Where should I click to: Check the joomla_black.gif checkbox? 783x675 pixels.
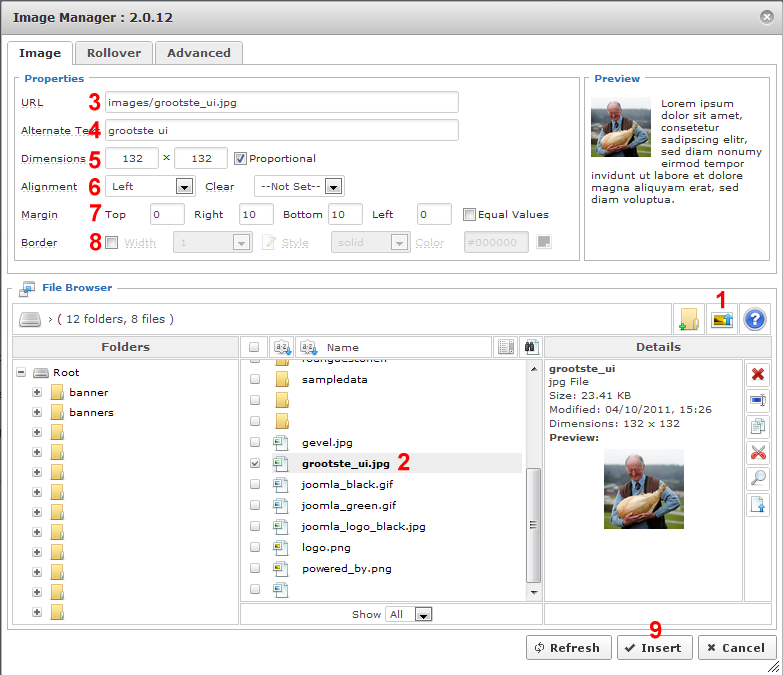(x=255, y=484)
